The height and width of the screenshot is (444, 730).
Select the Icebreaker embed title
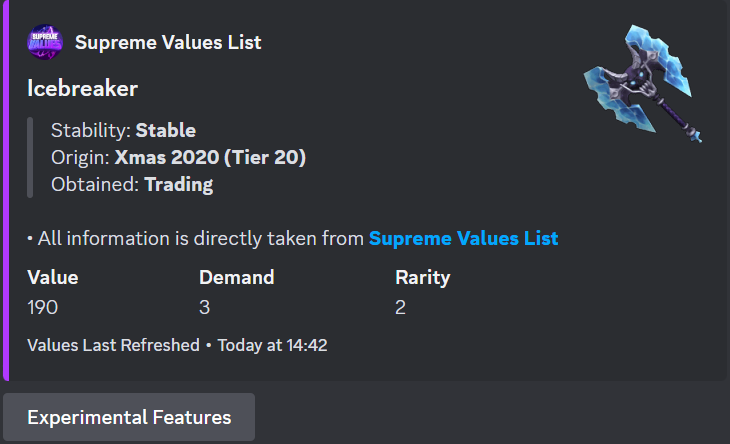(82, 88)
